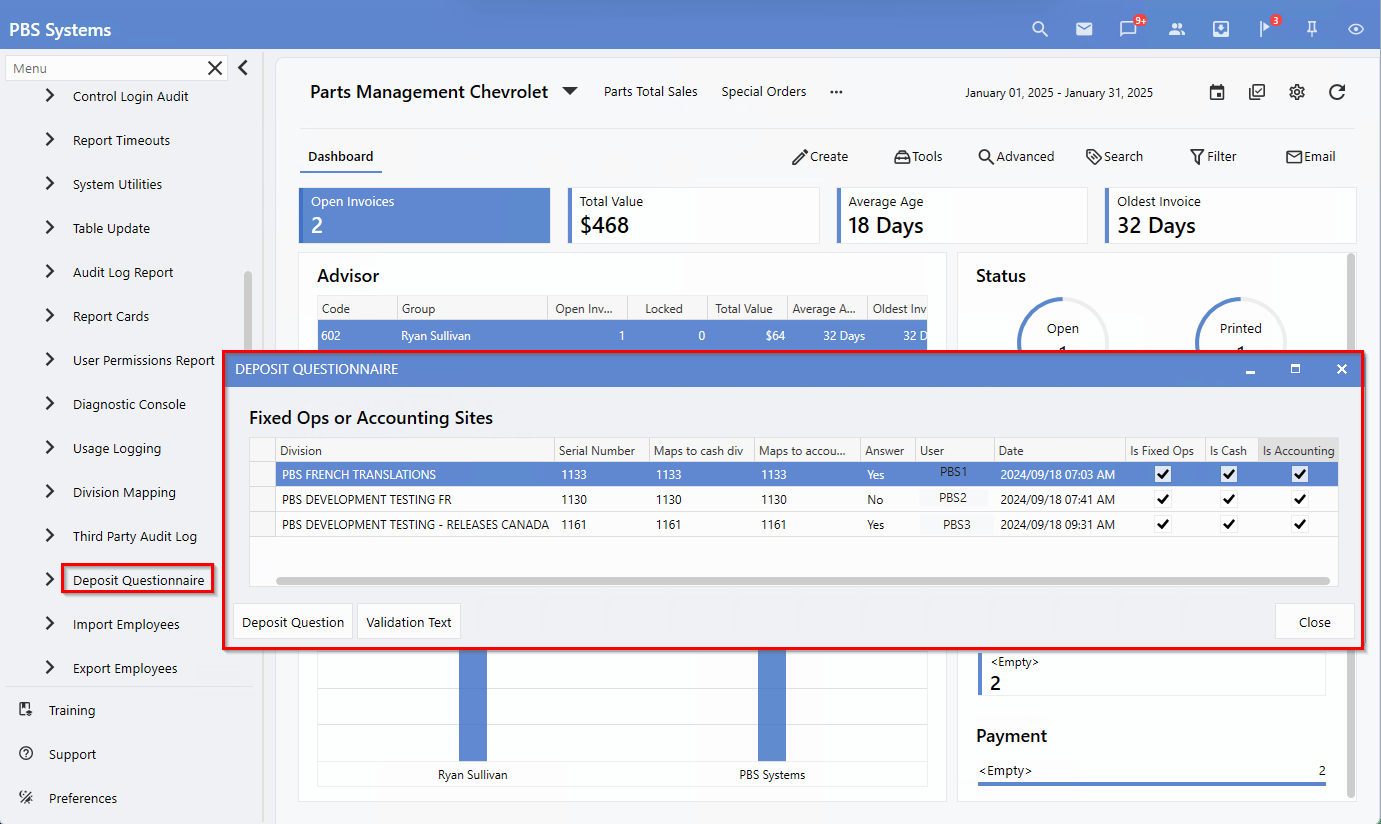This screenshot has height=824, width=1381.
Task: Open the users group icon in top bar
Action: coord(1177,29)
